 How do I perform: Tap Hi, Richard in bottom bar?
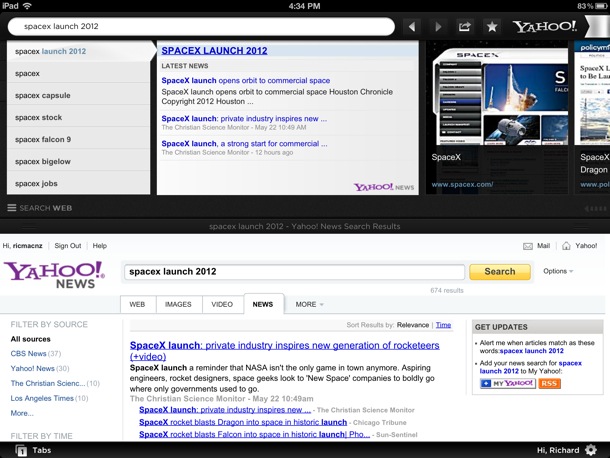(x=558, y=450)
